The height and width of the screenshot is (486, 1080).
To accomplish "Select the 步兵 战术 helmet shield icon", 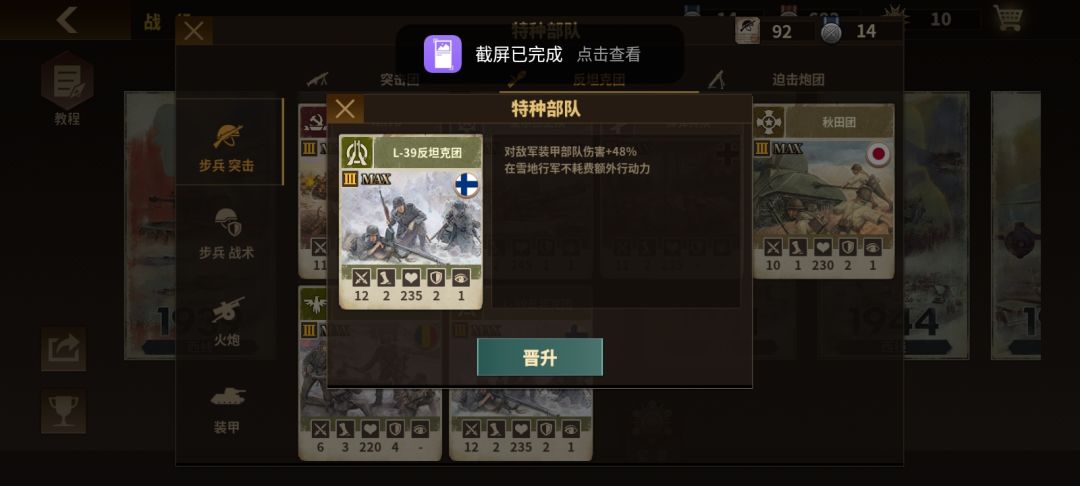I will click(227, 224).
